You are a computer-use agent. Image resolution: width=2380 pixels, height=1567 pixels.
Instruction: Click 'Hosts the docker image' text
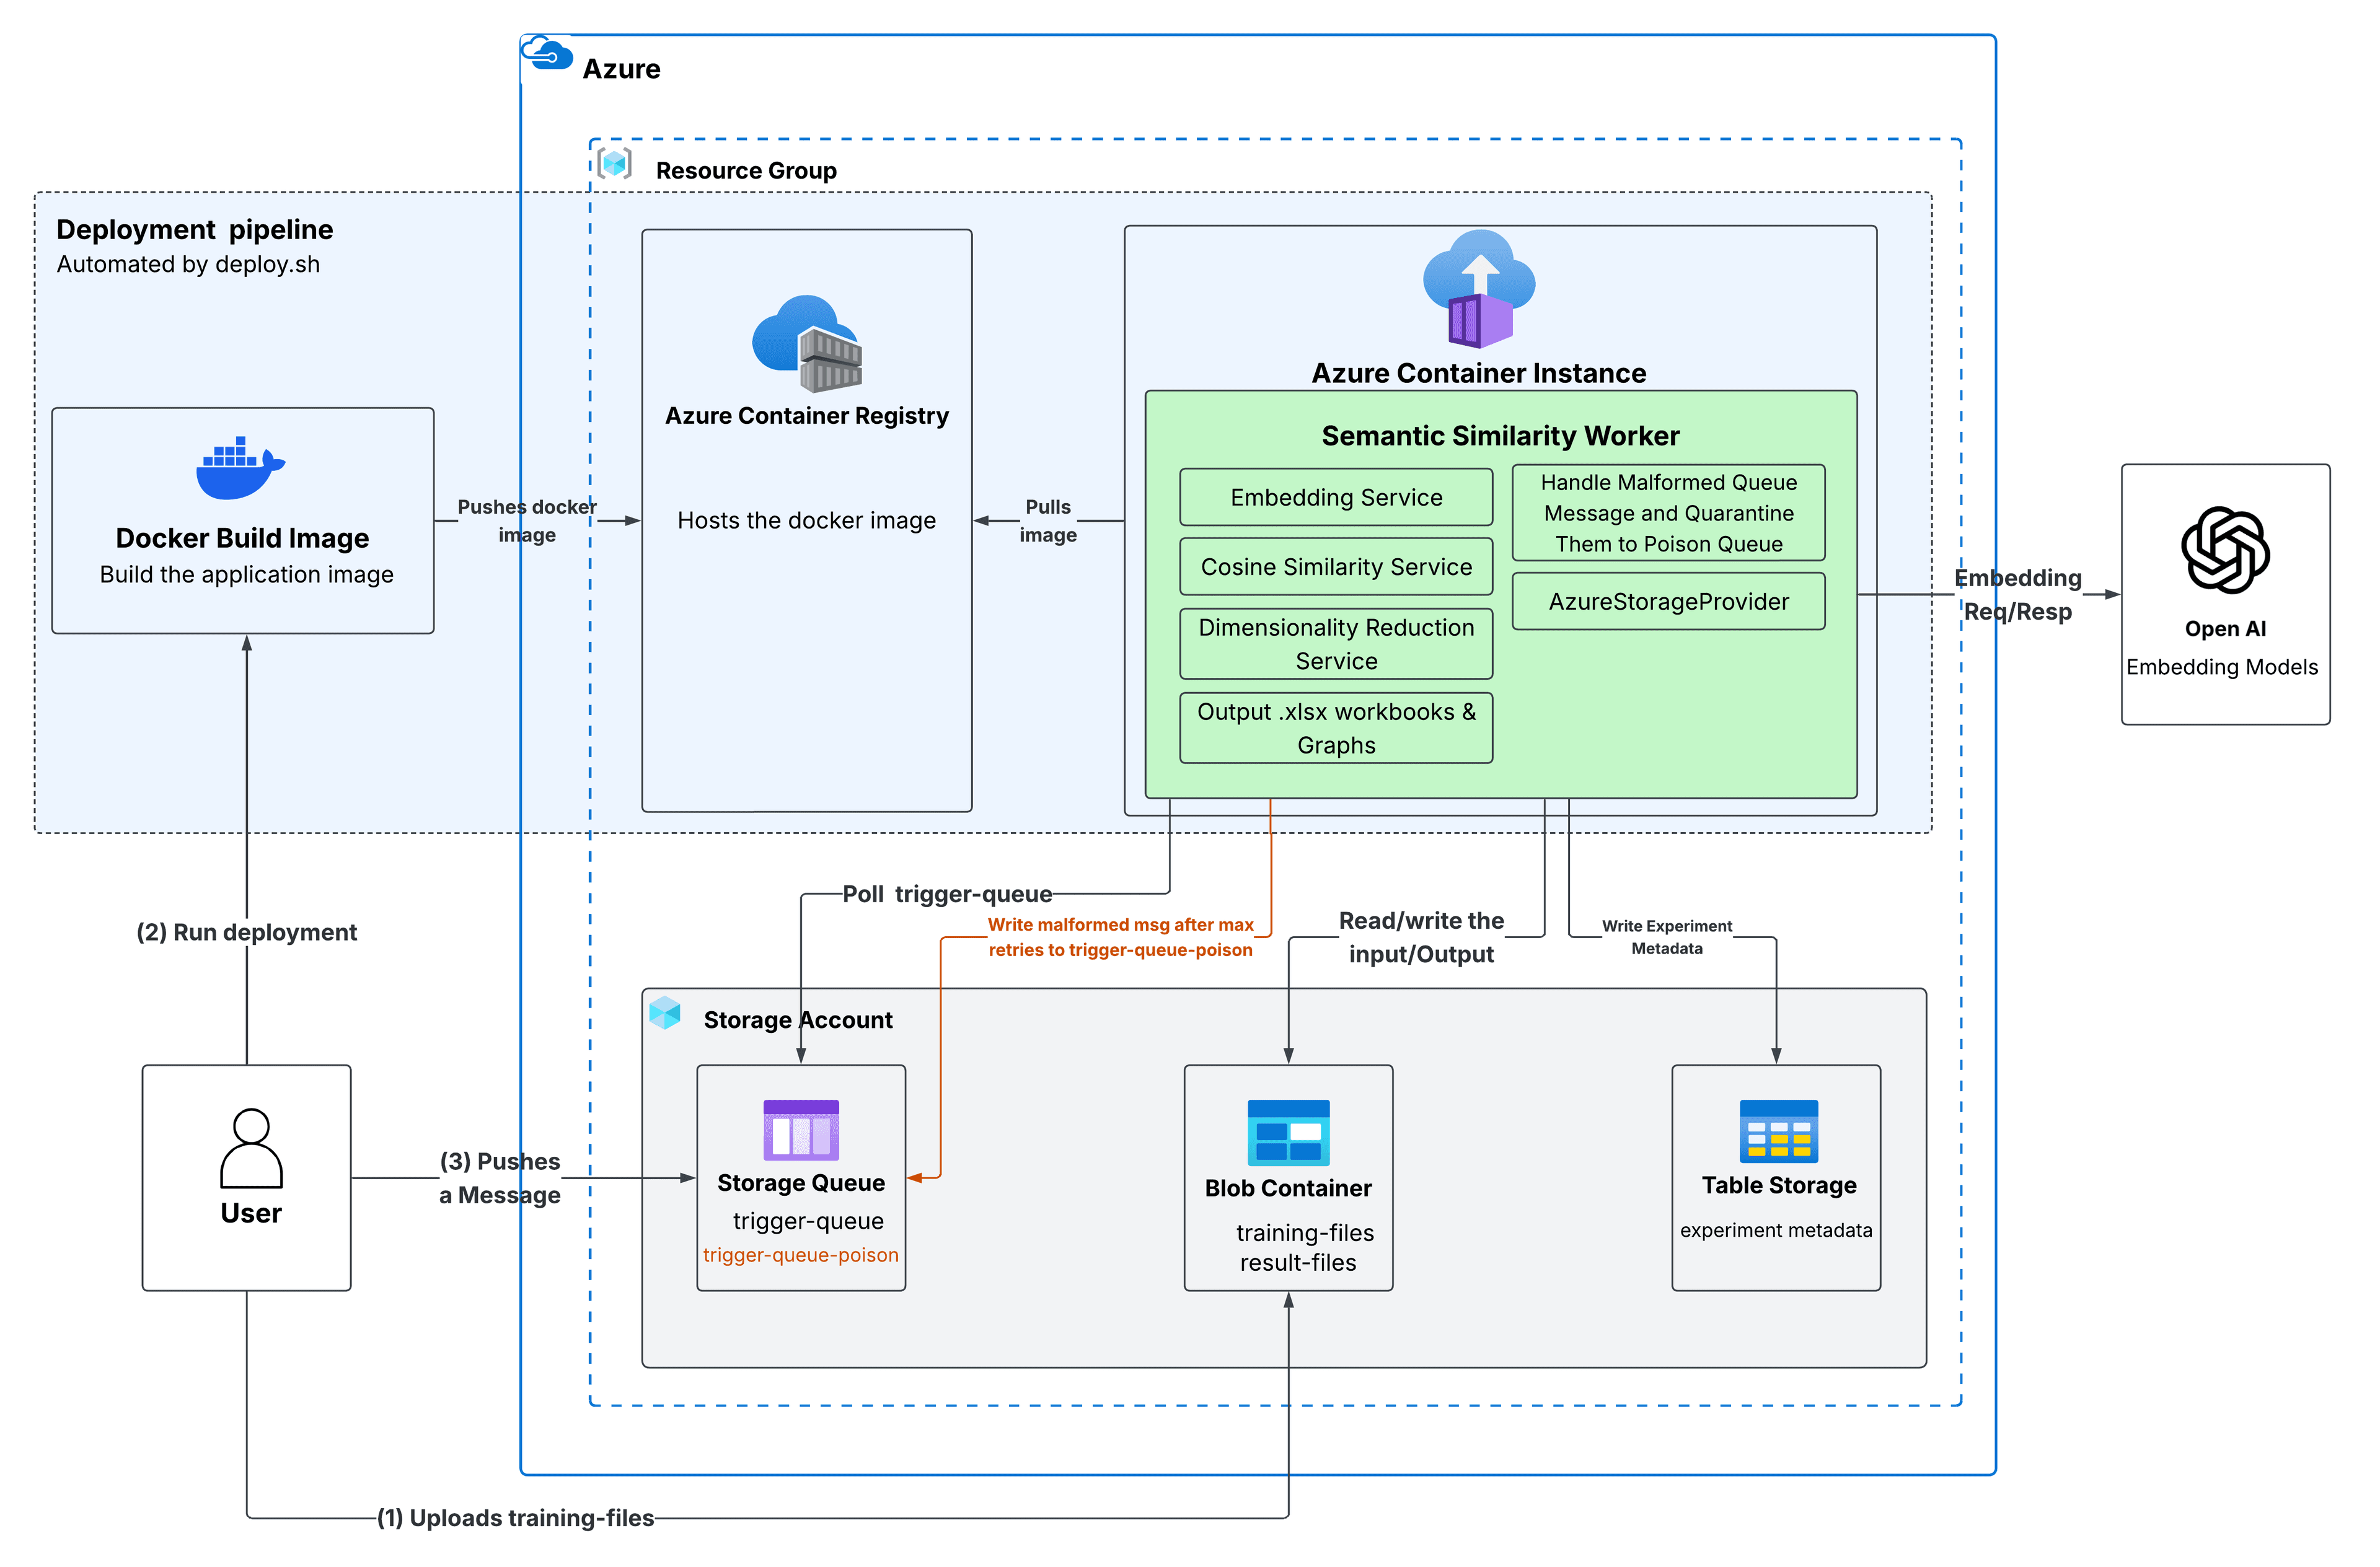[x=807, y=520]
